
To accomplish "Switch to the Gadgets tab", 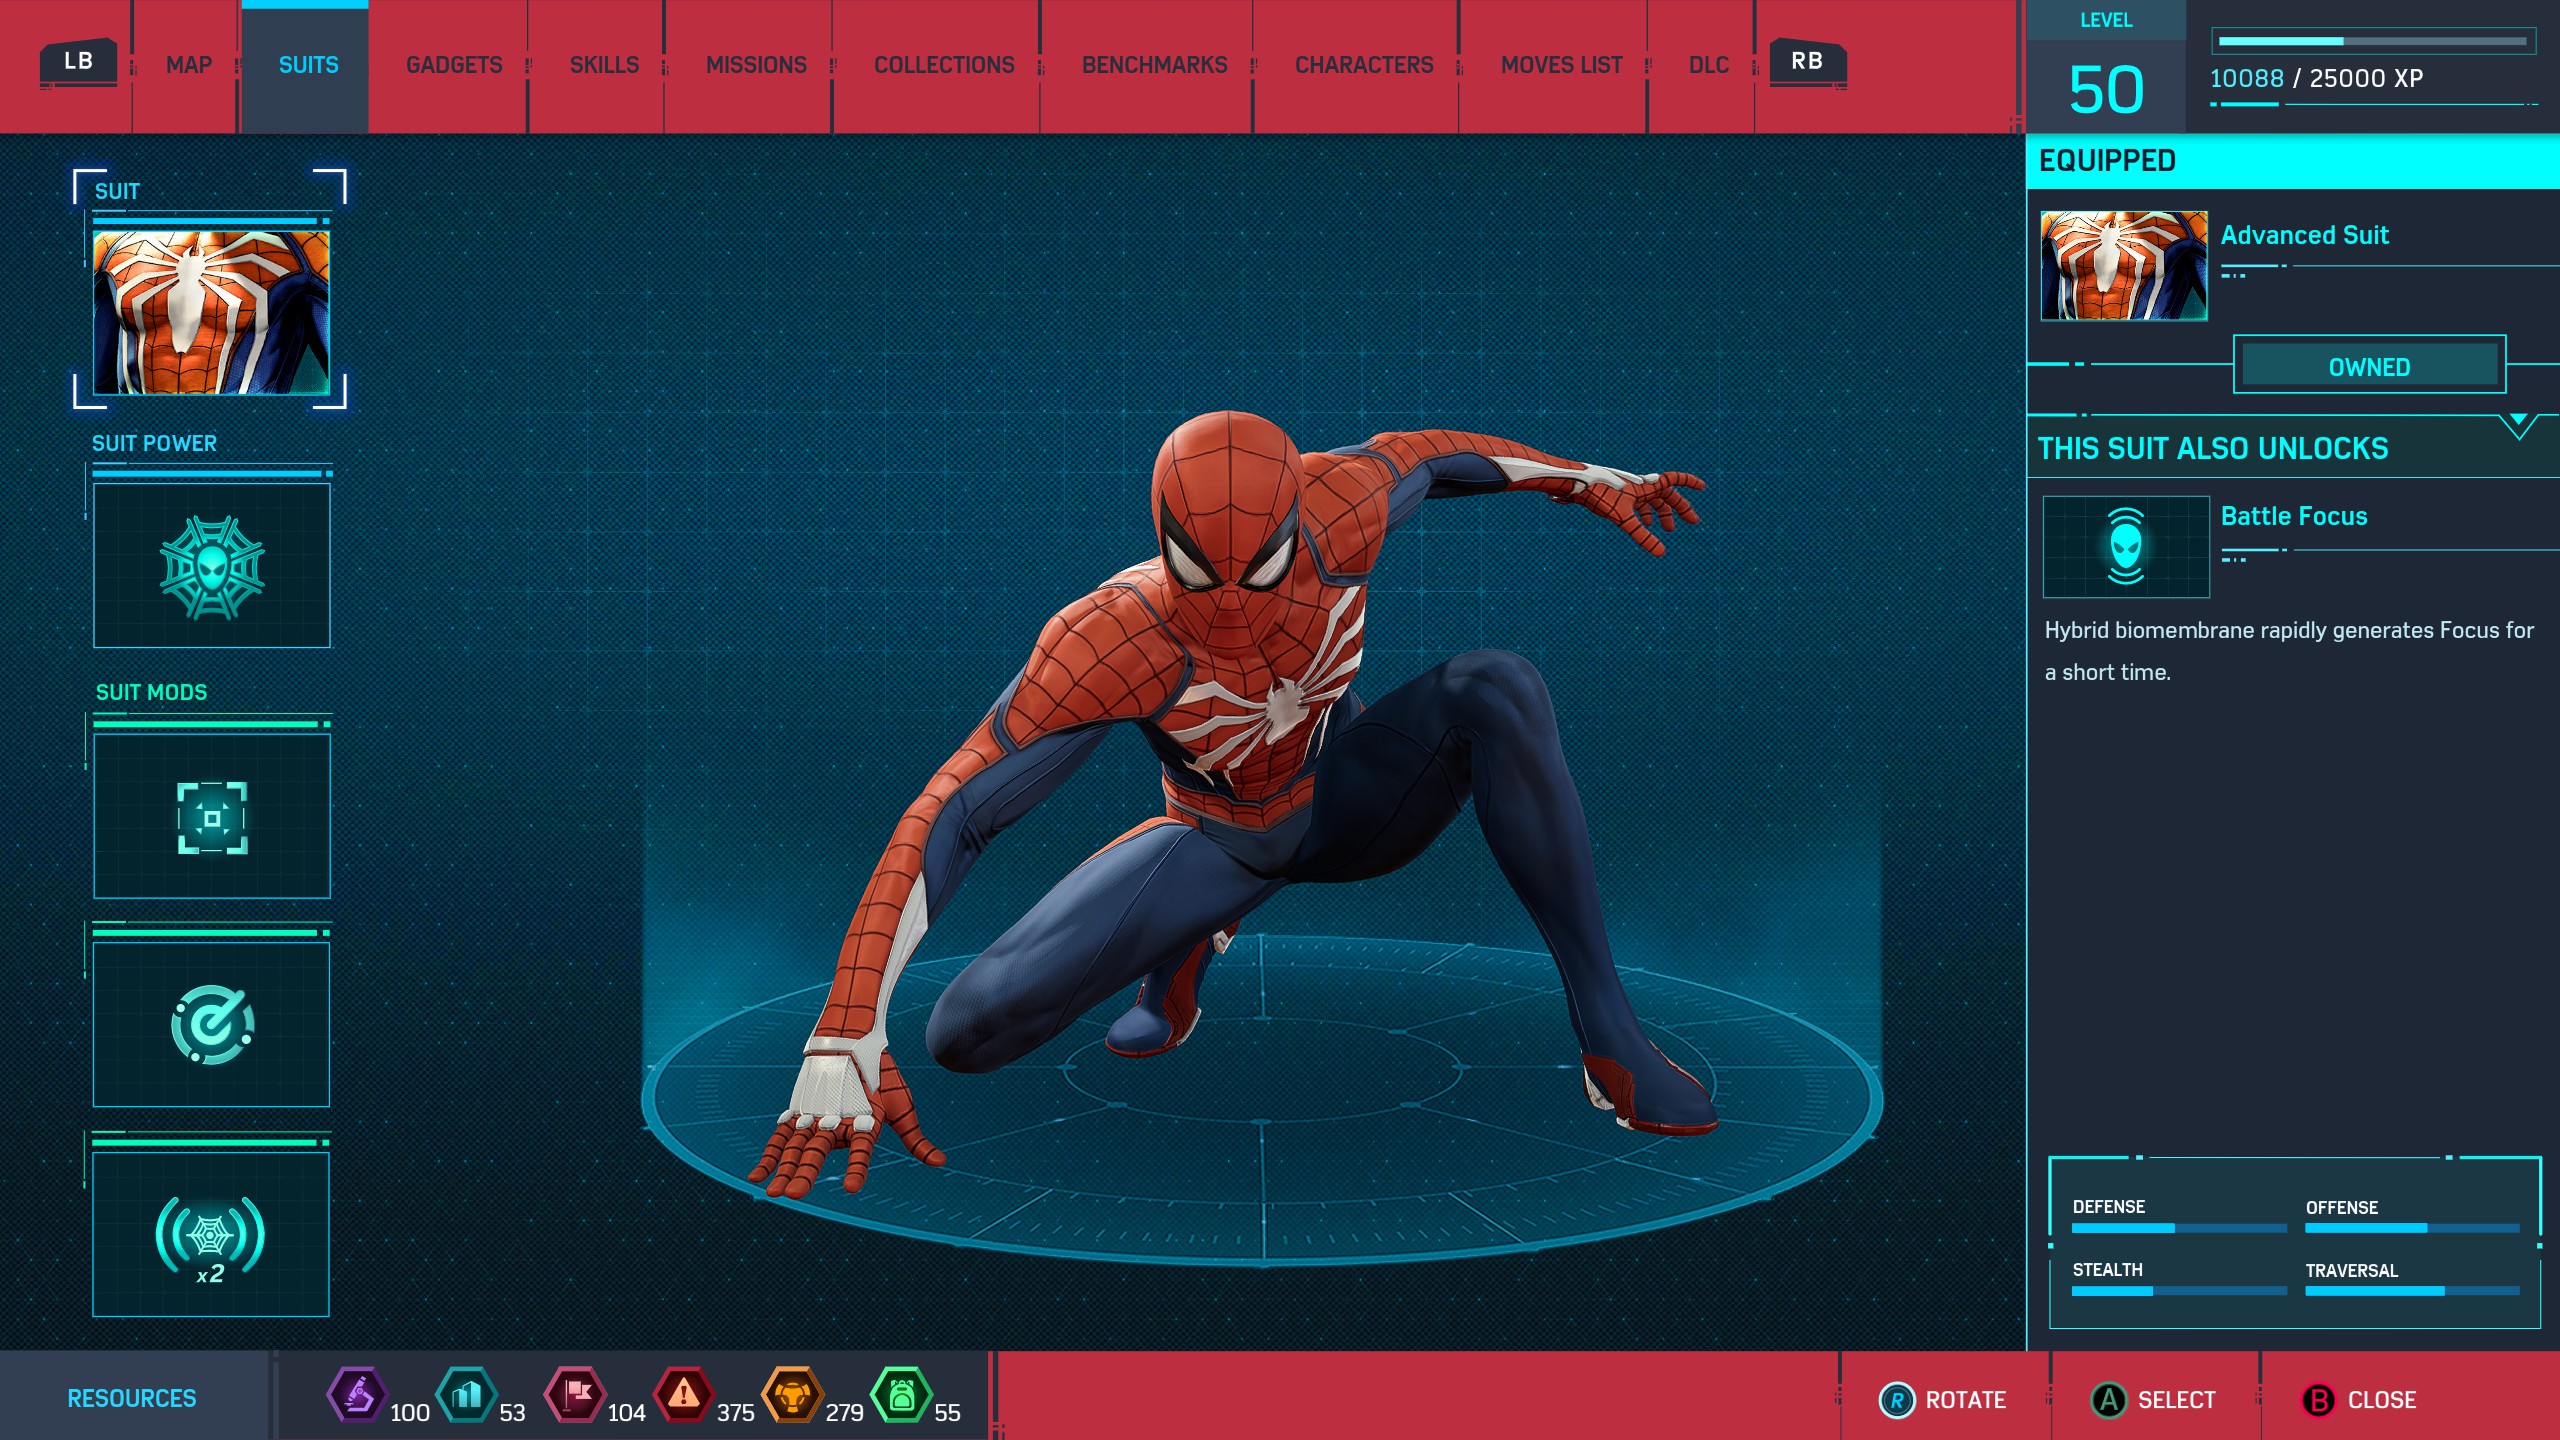I will pyautogui.click(x=454, y=65).
